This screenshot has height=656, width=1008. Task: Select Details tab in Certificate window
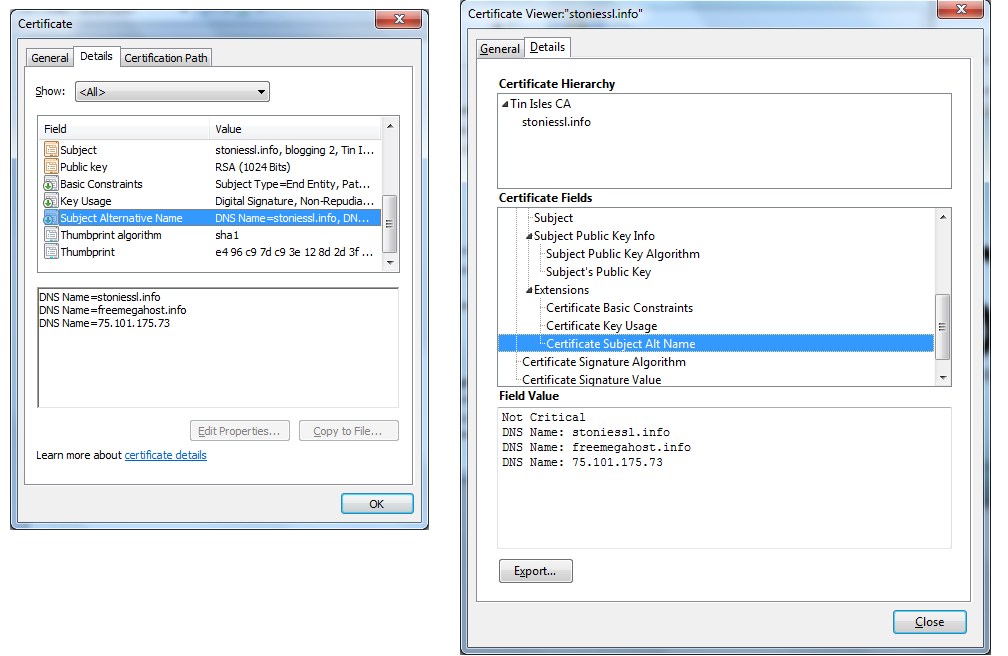(96, 56)
